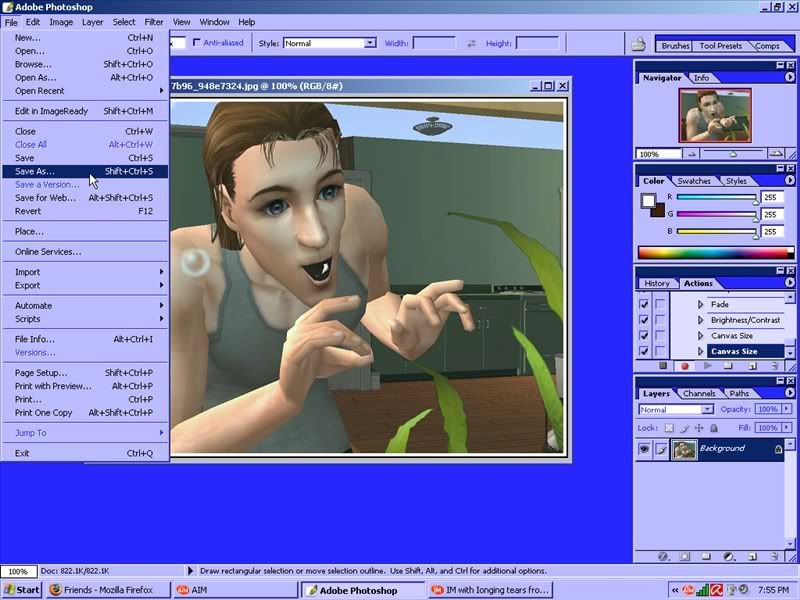The height and width of the screenshot is (600, 800).
Task: Click the foreground color swatch
Action: click(x=648, y=201)
